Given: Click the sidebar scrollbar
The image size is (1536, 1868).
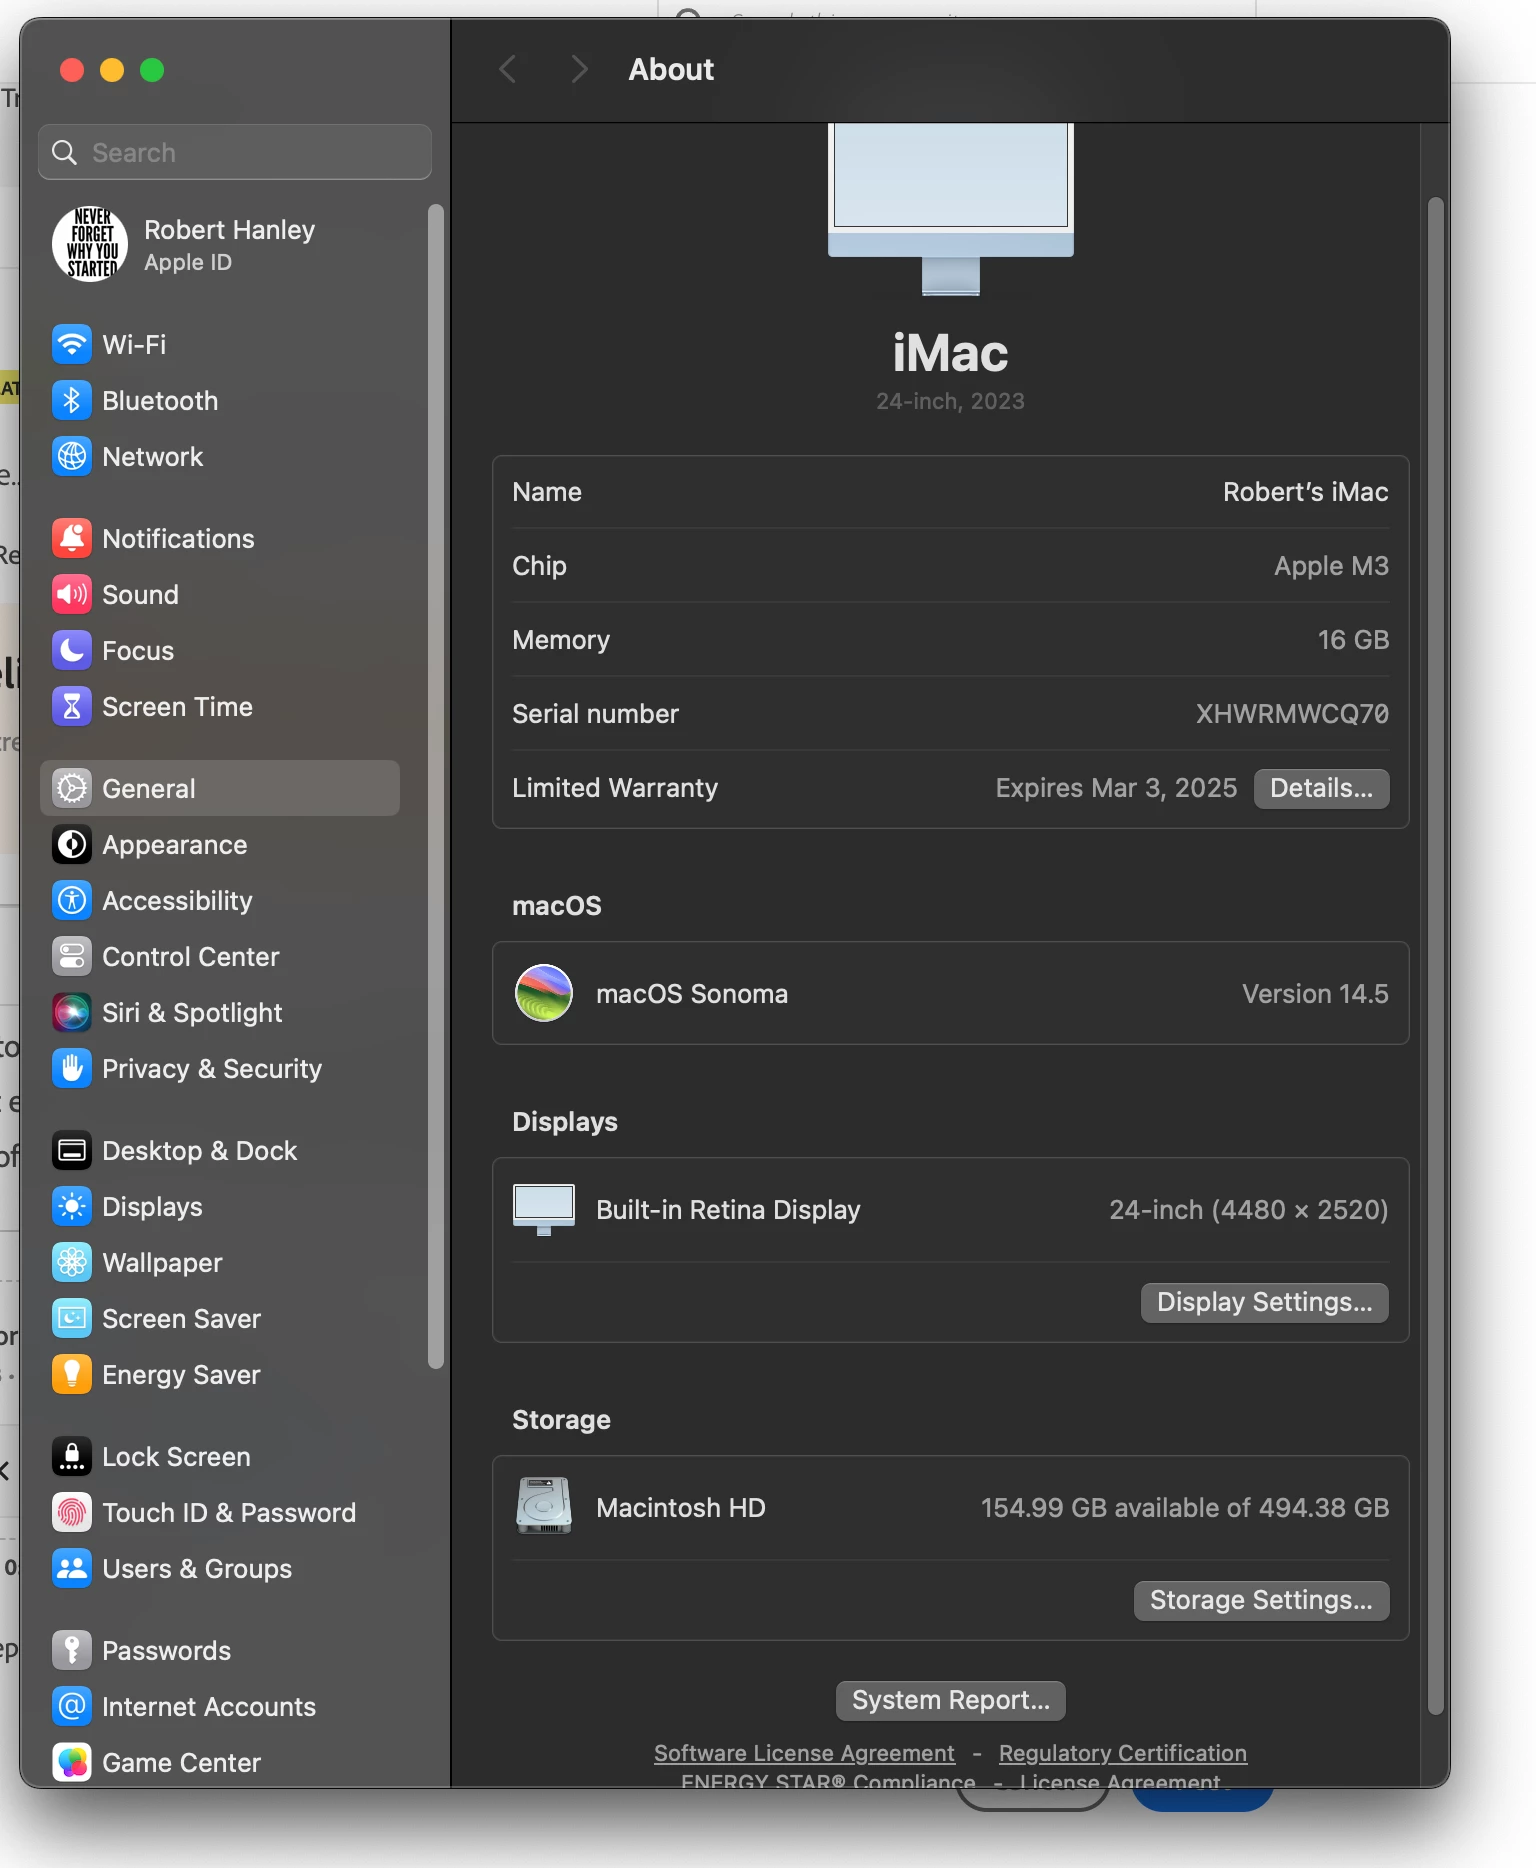Looking at the screenshot, I should (x=435, y=786).
